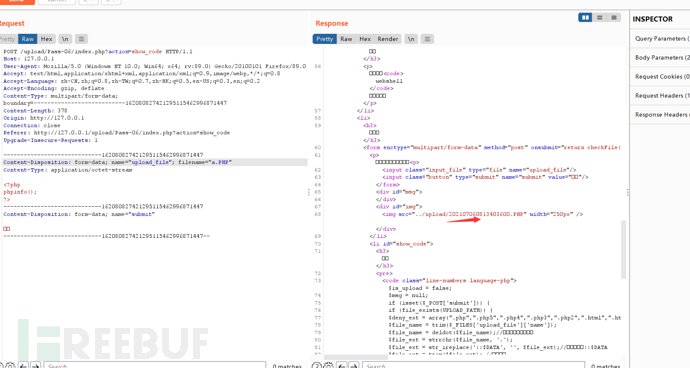Click the POST /upload/Pass-06/index.php request line
The image size is (690, 368).
[x=98, y=52]
